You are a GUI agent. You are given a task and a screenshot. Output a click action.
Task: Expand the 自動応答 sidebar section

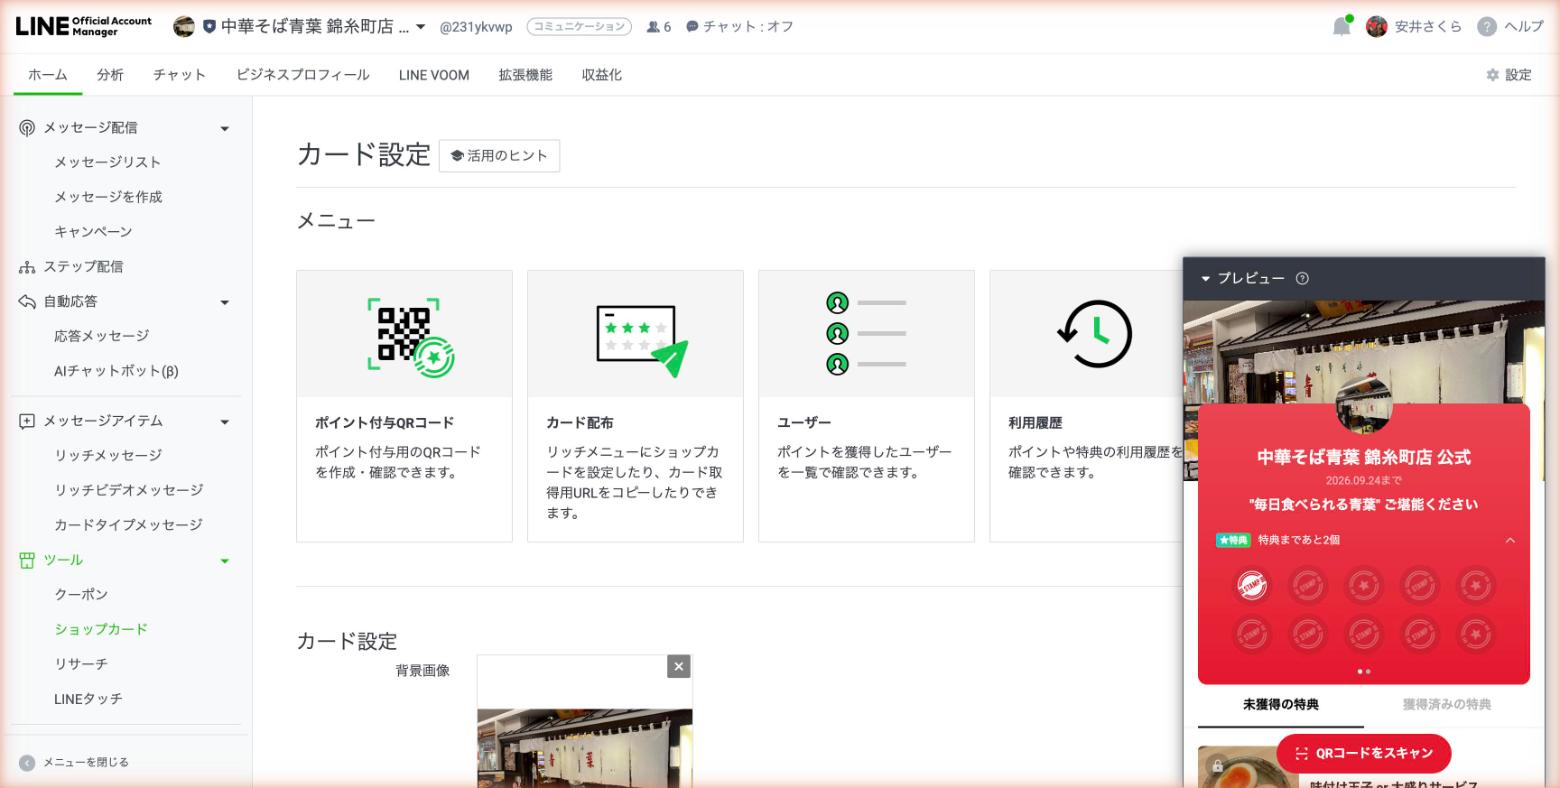tap(225, 301)
